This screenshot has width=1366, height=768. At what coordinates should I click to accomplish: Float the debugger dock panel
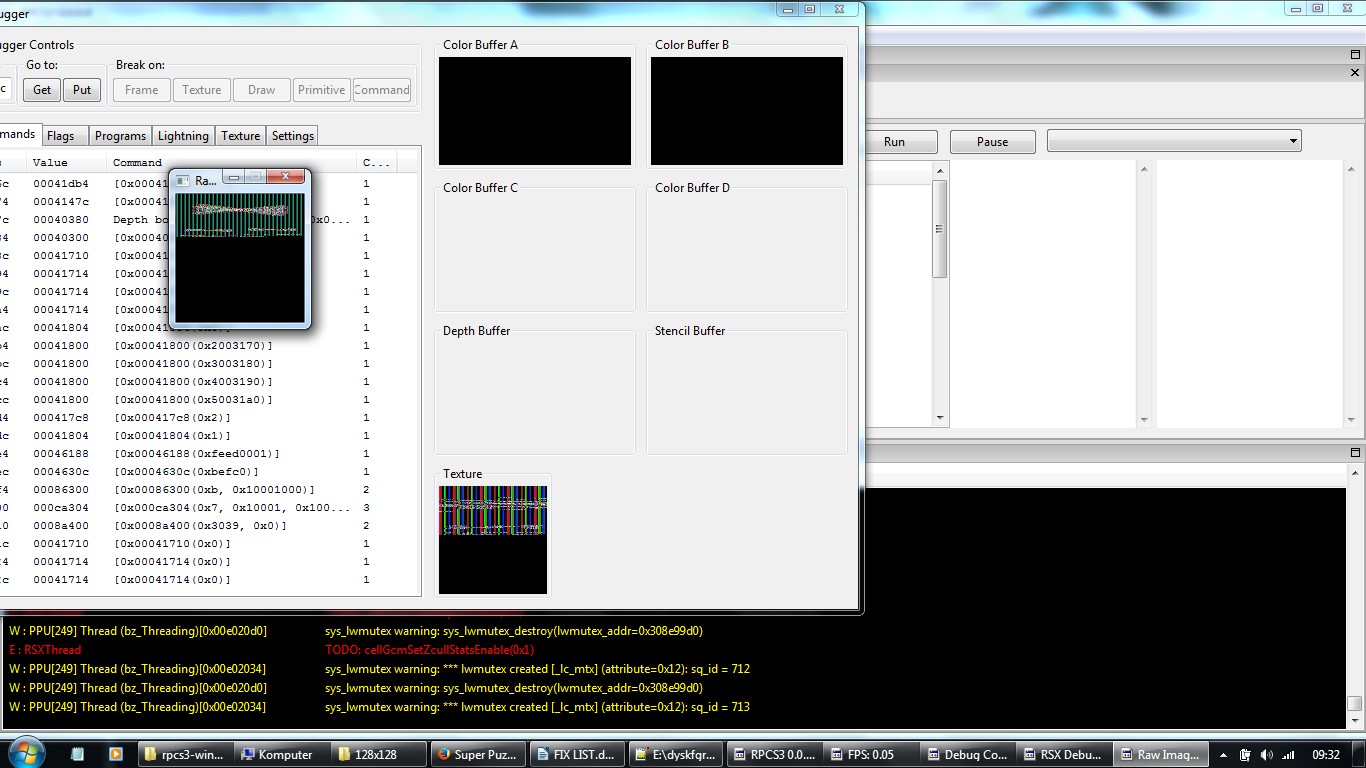(x=1355, y=55)
